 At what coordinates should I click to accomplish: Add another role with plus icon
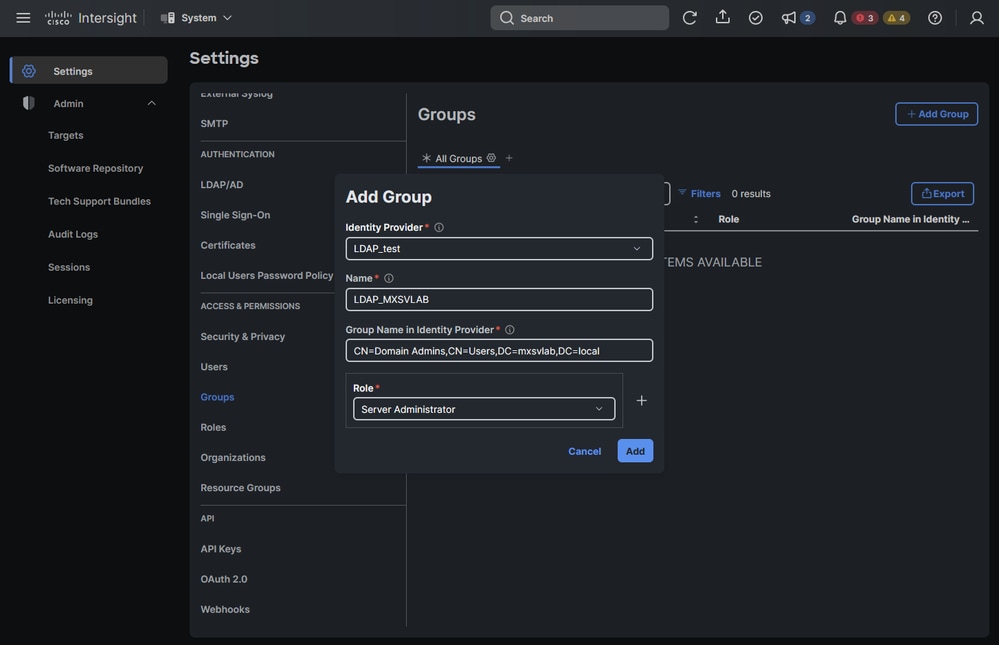click(x=642, y=400)
